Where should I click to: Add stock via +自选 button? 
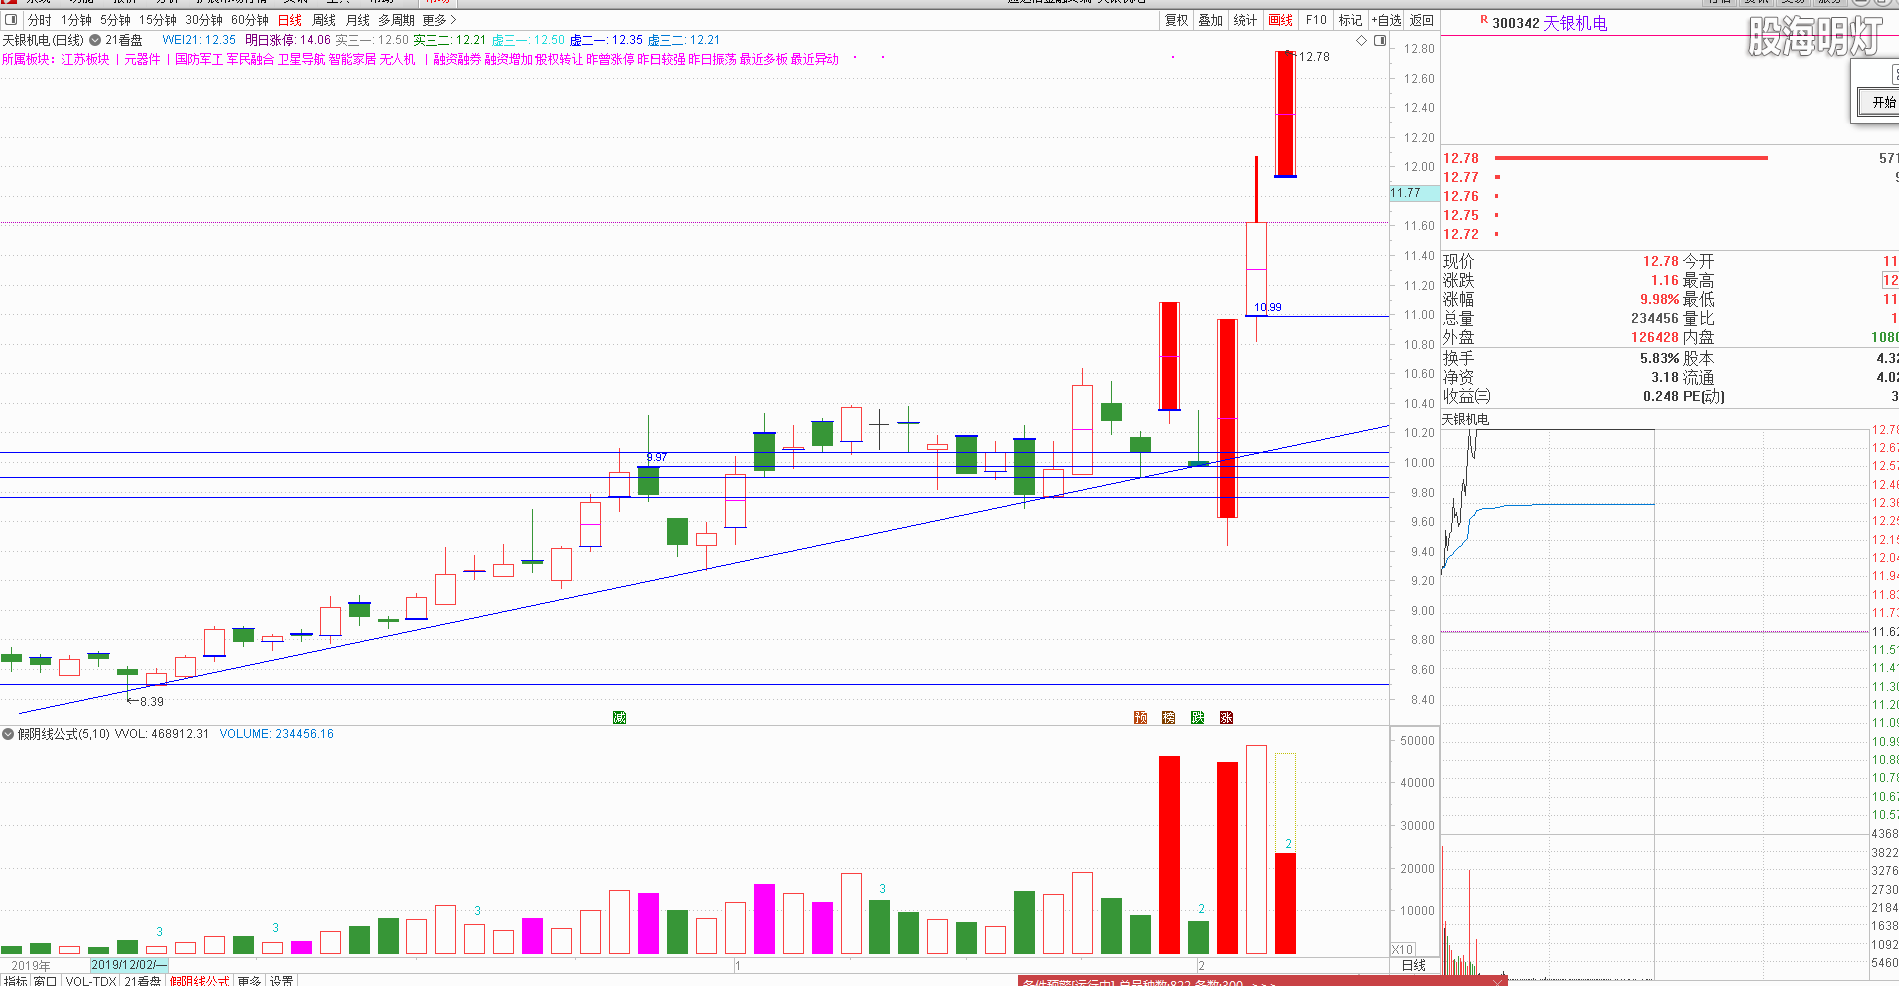point(1386,20)
